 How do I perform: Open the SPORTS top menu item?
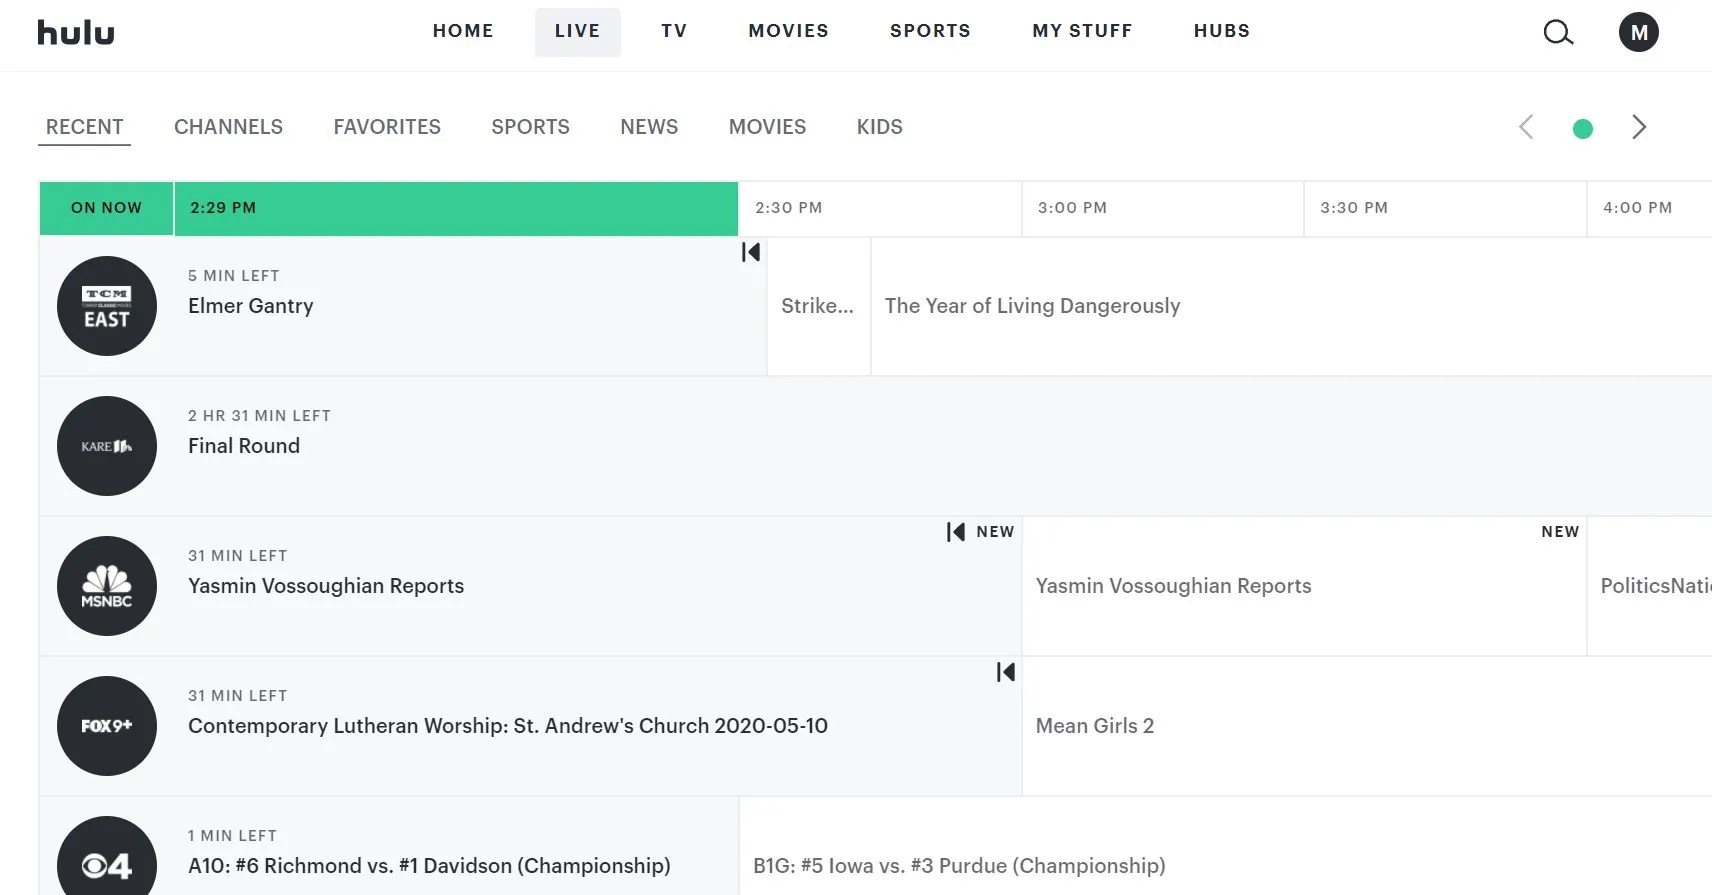[931, 31]
